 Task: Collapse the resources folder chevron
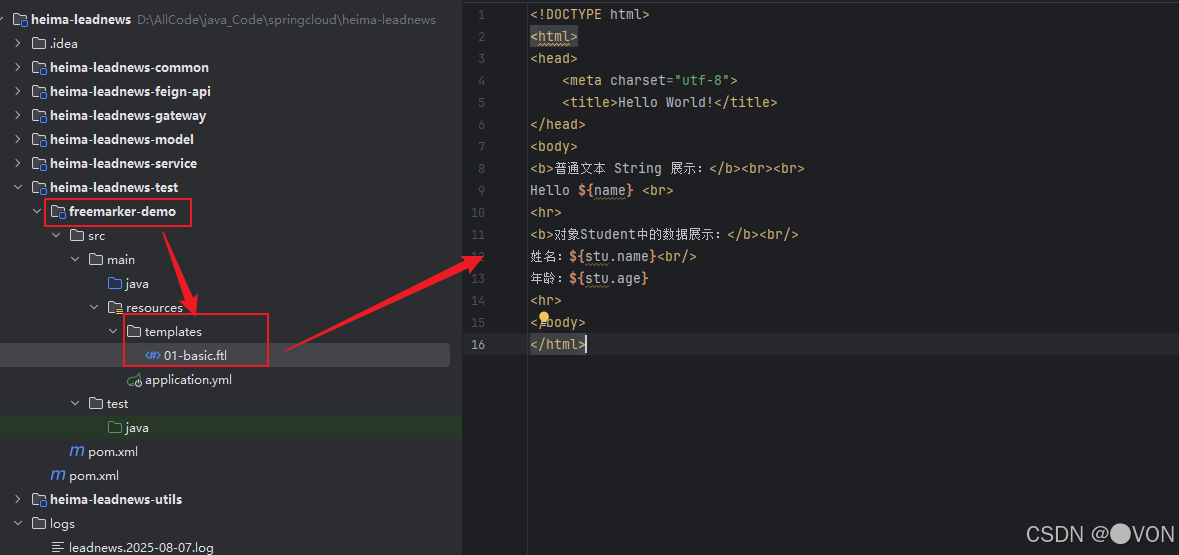pos(94,308)
